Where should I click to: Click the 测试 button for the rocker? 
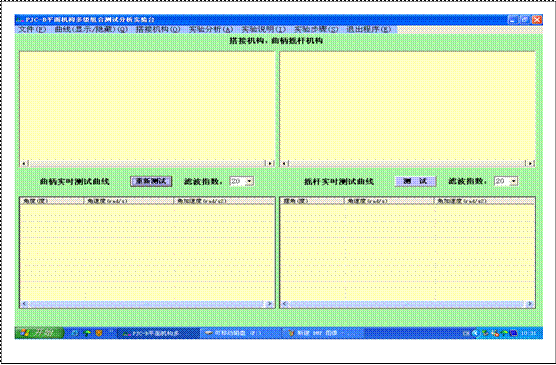415,181
